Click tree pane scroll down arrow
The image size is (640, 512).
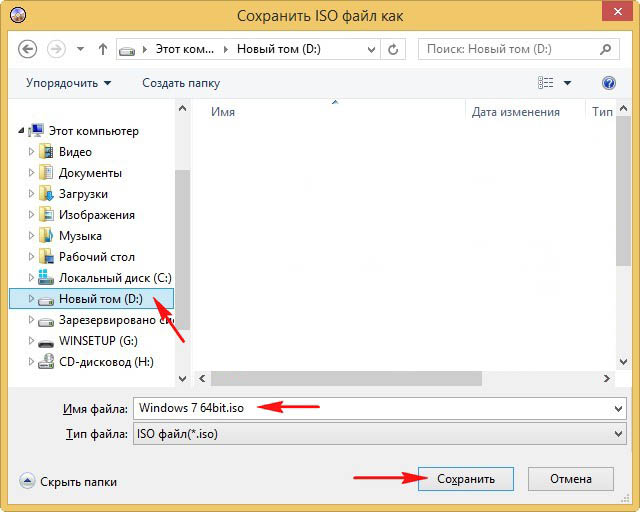[x=182, y=378]
